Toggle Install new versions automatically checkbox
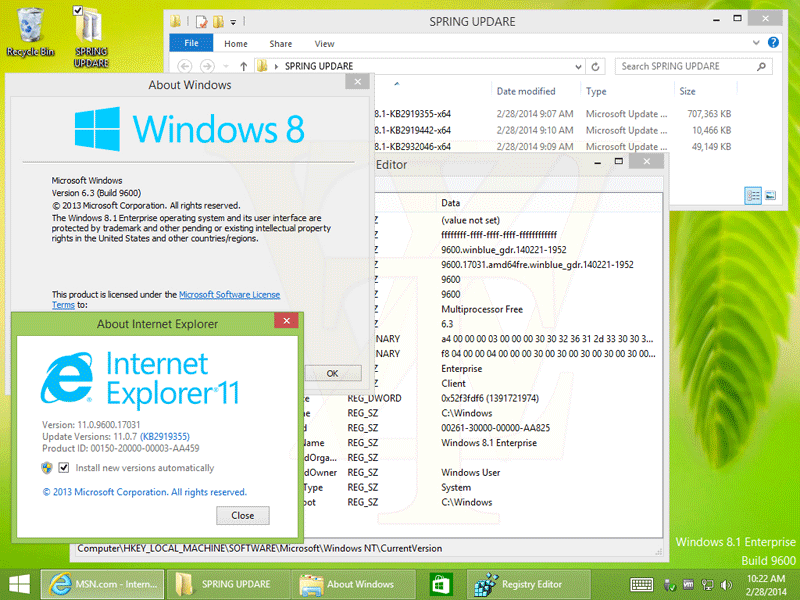800x600 pixels. pyautogui.click(x=64, y=468)
